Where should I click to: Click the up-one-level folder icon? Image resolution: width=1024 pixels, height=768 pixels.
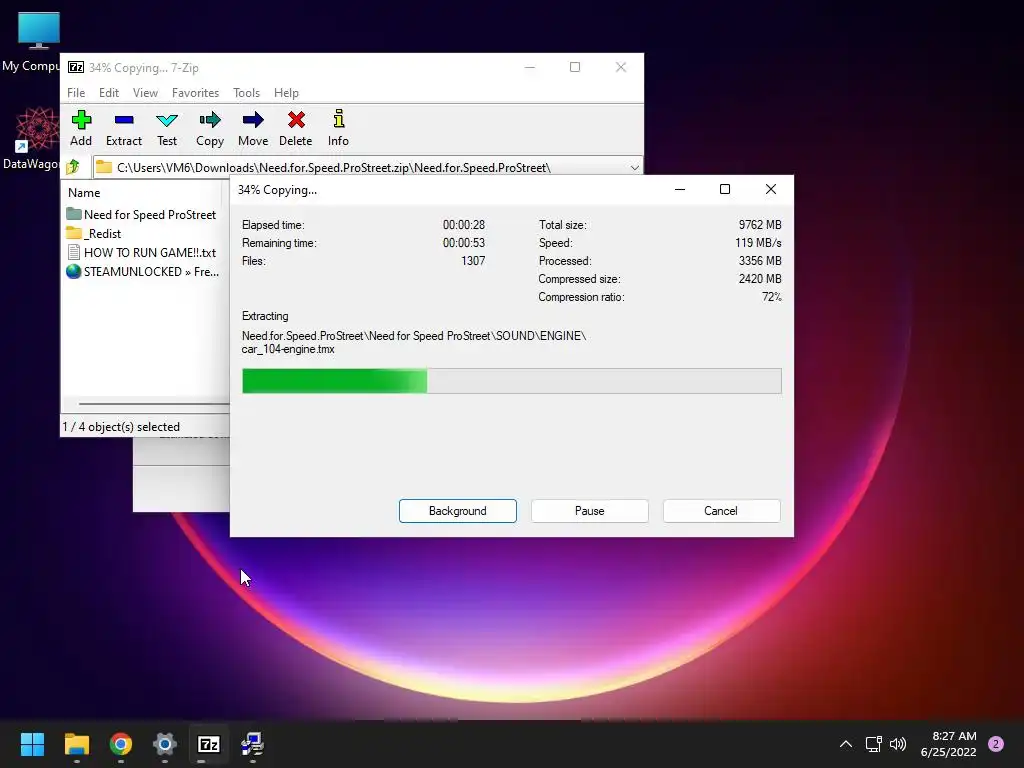(73, 167)
